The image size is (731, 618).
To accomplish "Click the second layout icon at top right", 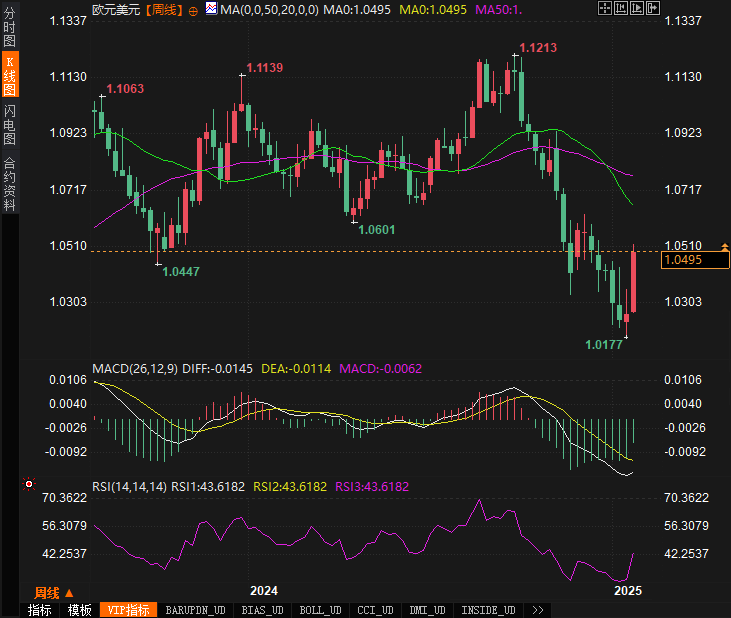I will [620, 9].
